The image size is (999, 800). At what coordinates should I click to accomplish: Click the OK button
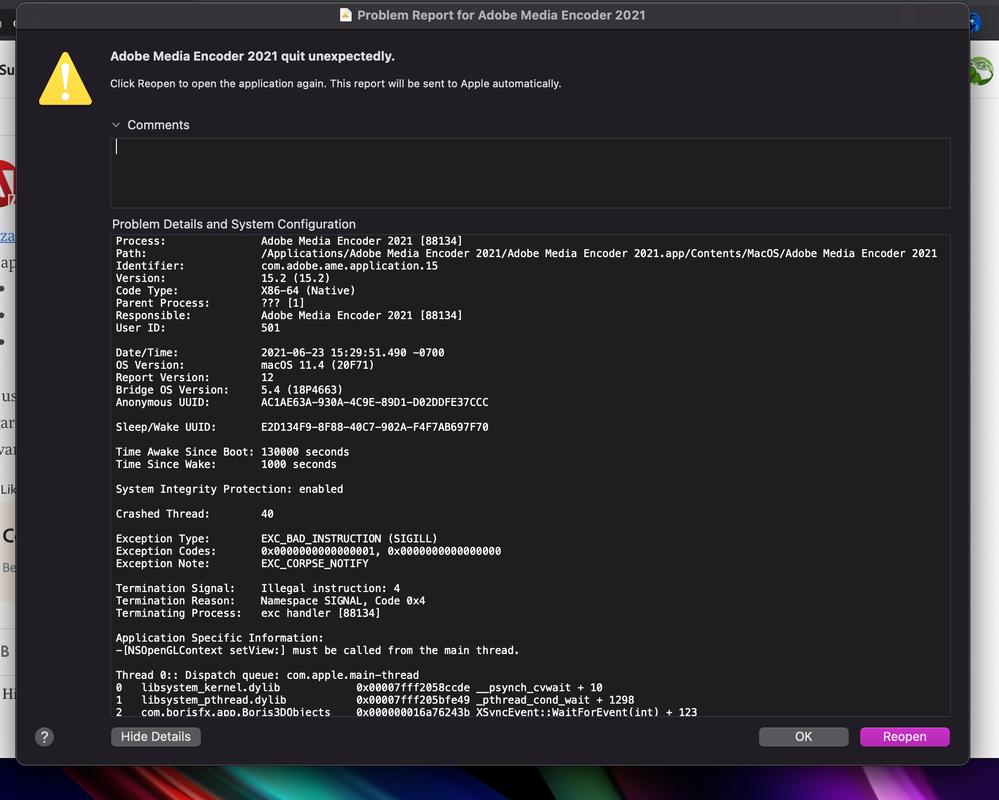(x=803, y=736)
